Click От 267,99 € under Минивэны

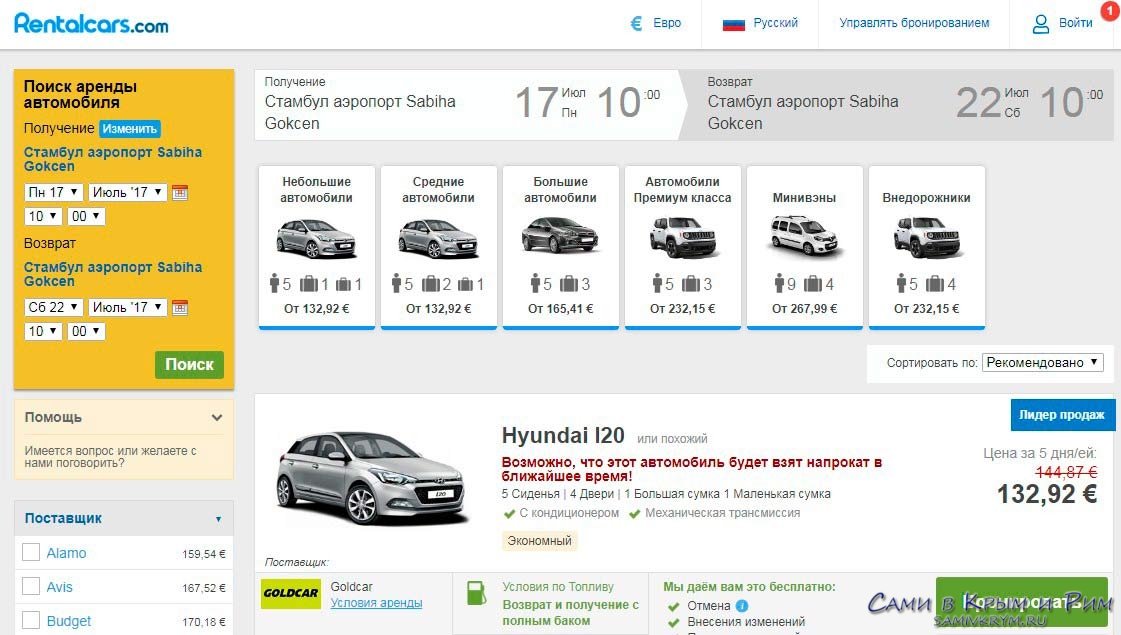[x=804, y=309]
